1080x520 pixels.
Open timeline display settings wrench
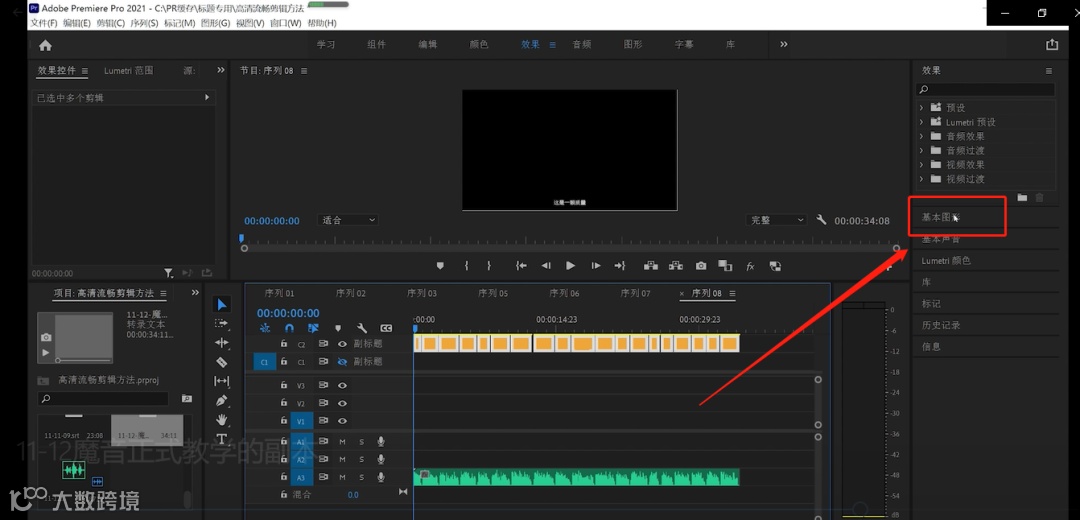point(362,329)
